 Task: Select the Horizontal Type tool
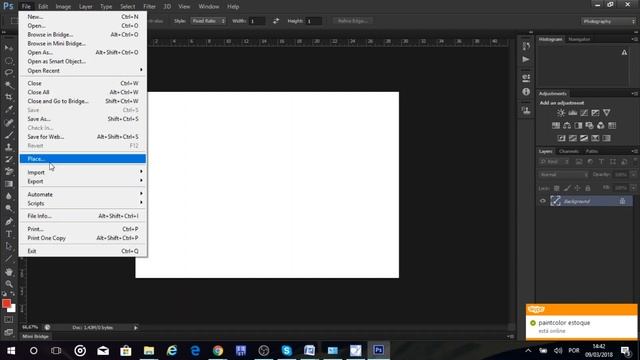coord(9,234)
